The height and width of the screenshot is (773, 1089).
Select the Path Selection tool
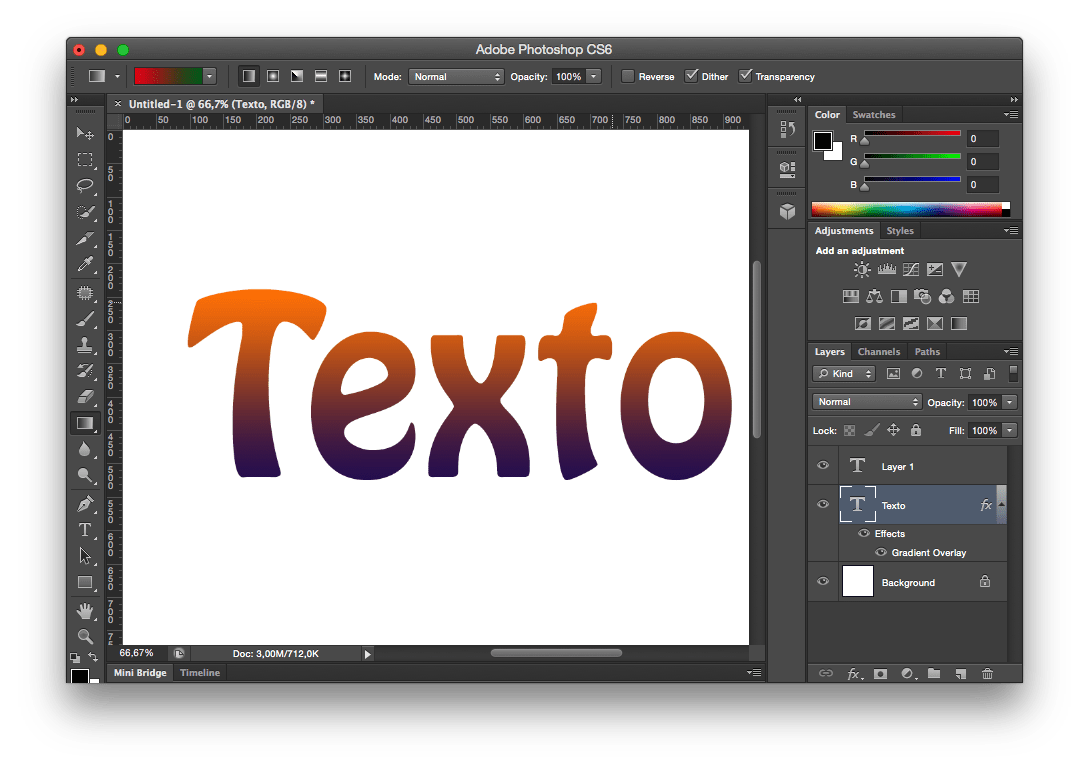click(85, 556)
